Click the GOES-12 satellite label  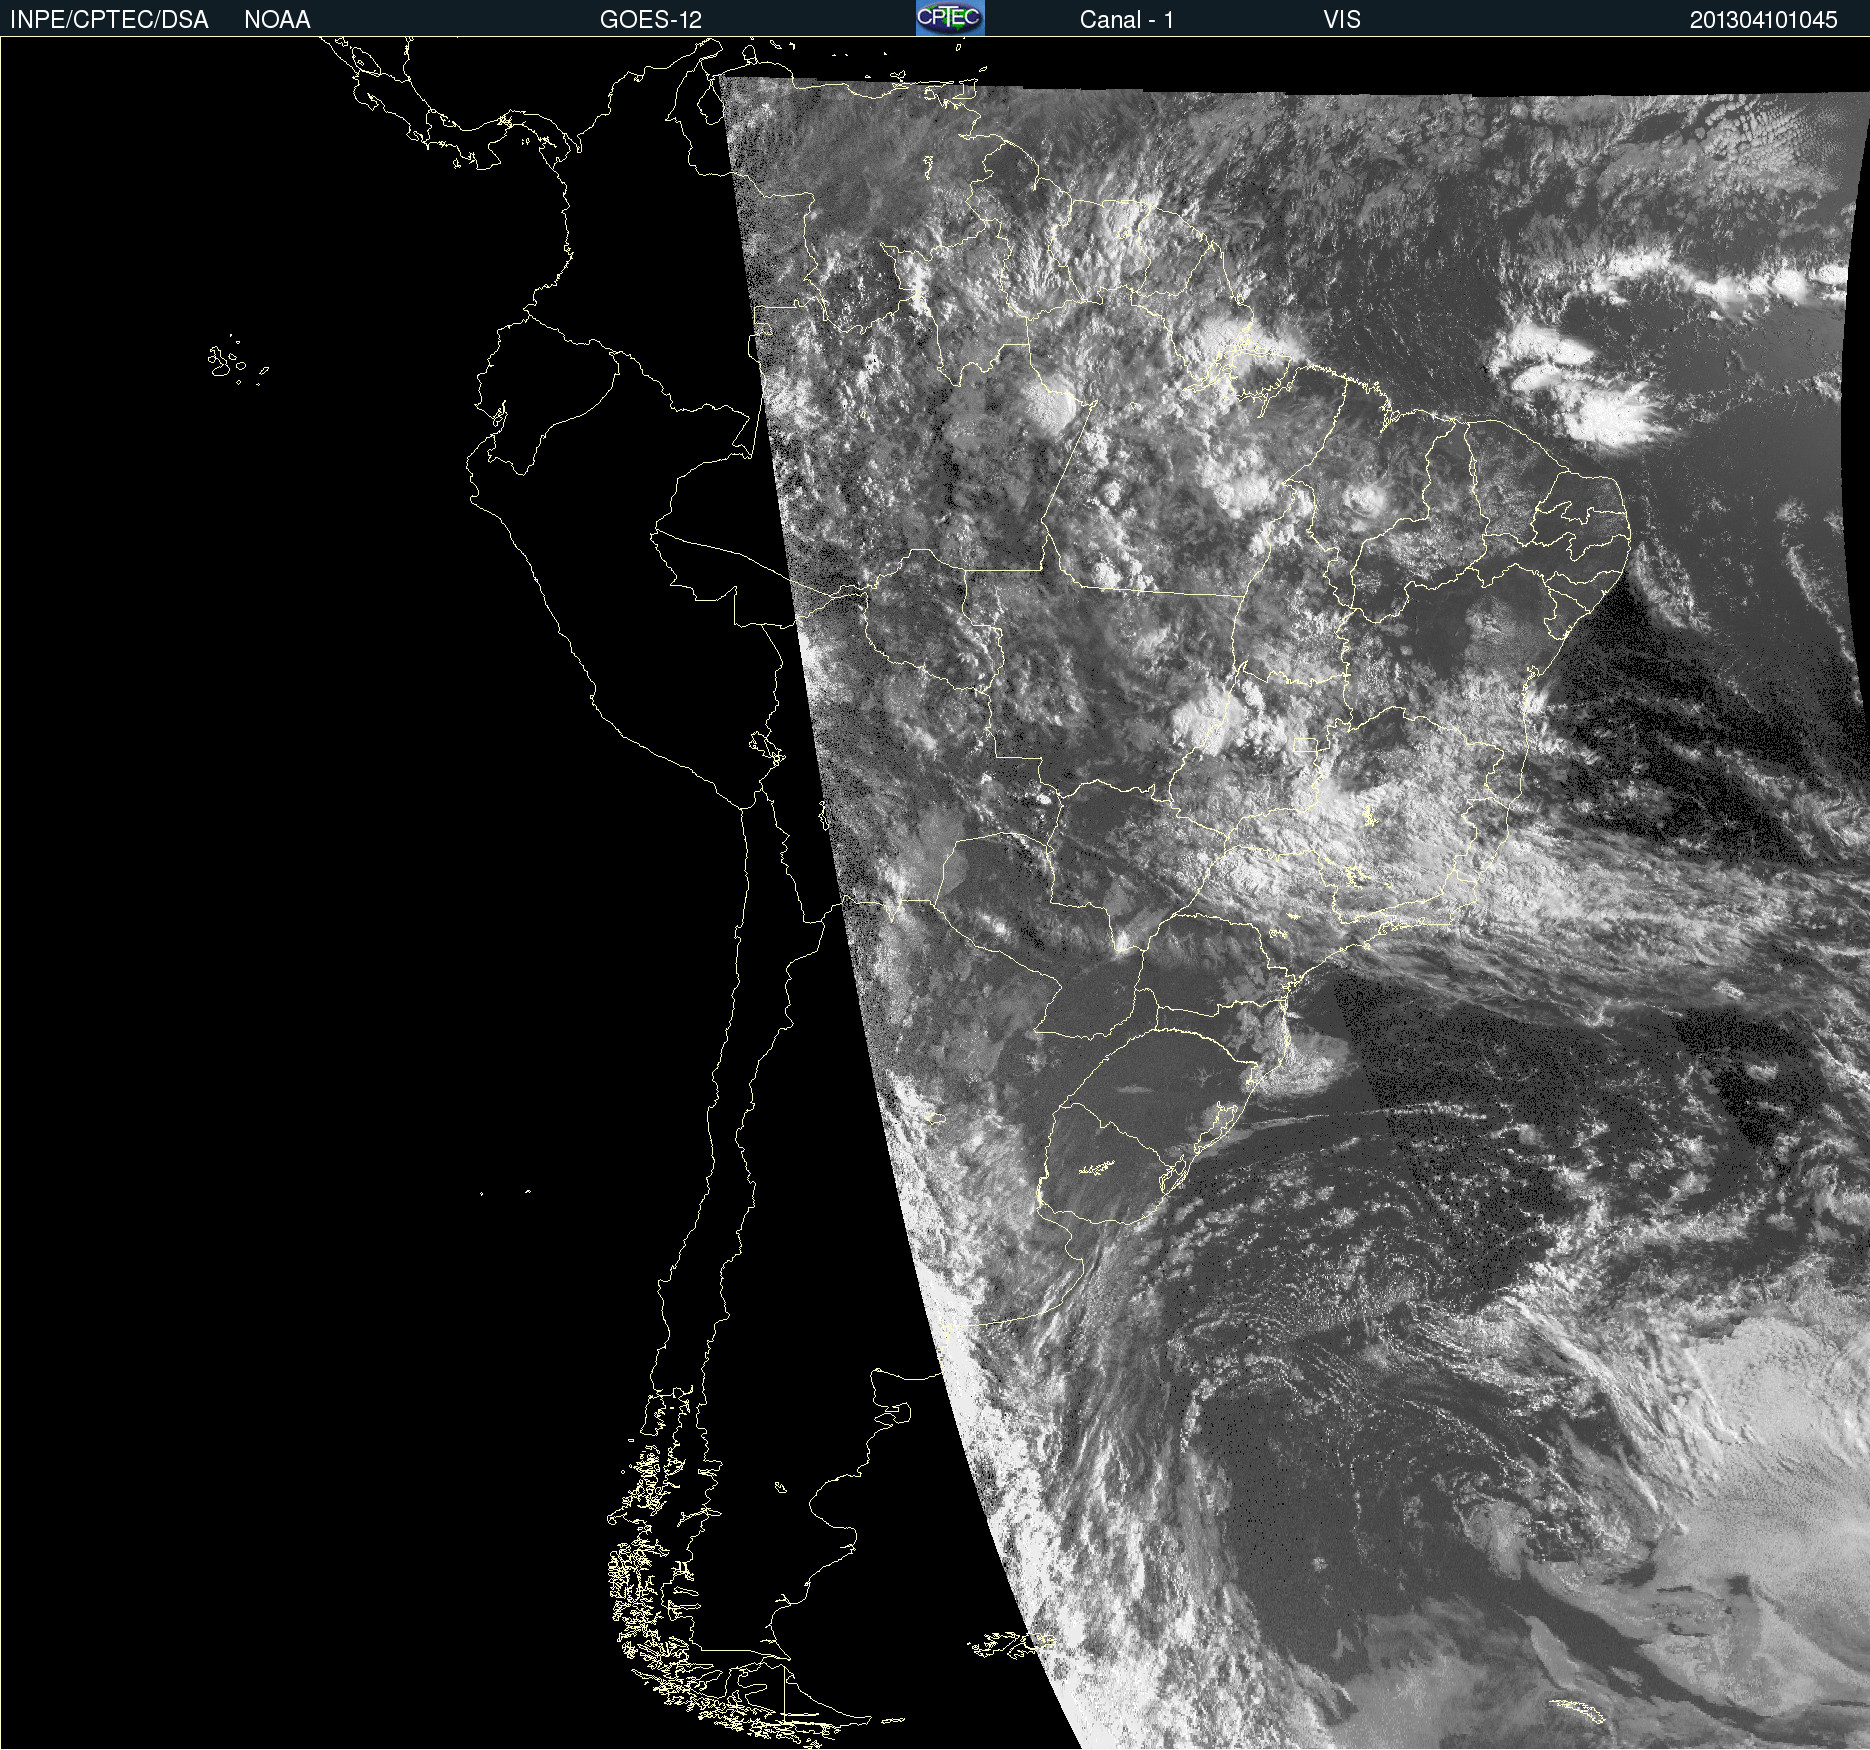[651, 20]
